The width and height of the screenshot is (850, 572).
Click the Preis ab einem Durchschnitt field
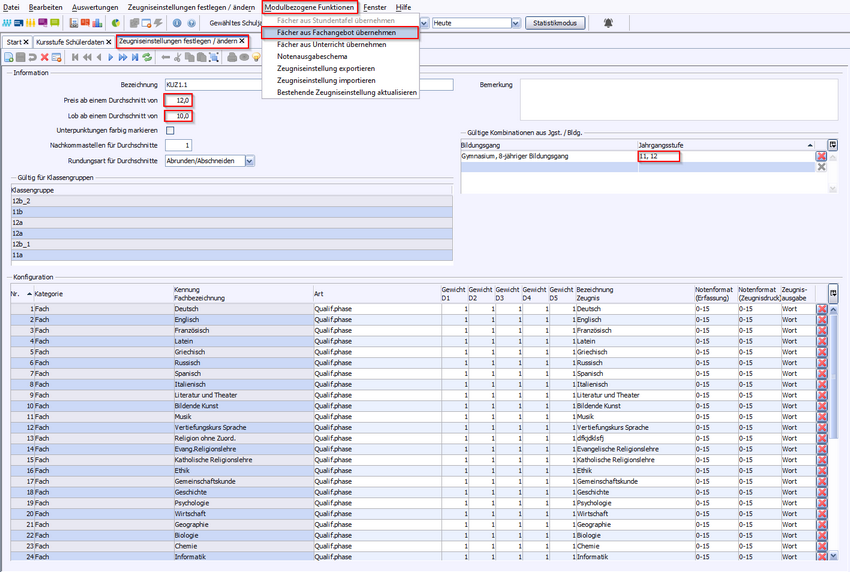click(182, 100)
